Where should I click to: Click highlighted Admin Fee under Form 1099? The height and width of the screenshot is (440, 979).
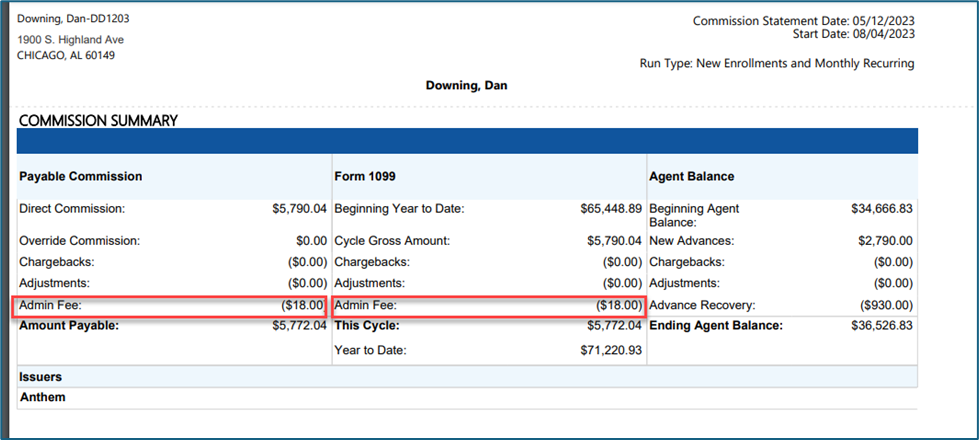[489, 306]
